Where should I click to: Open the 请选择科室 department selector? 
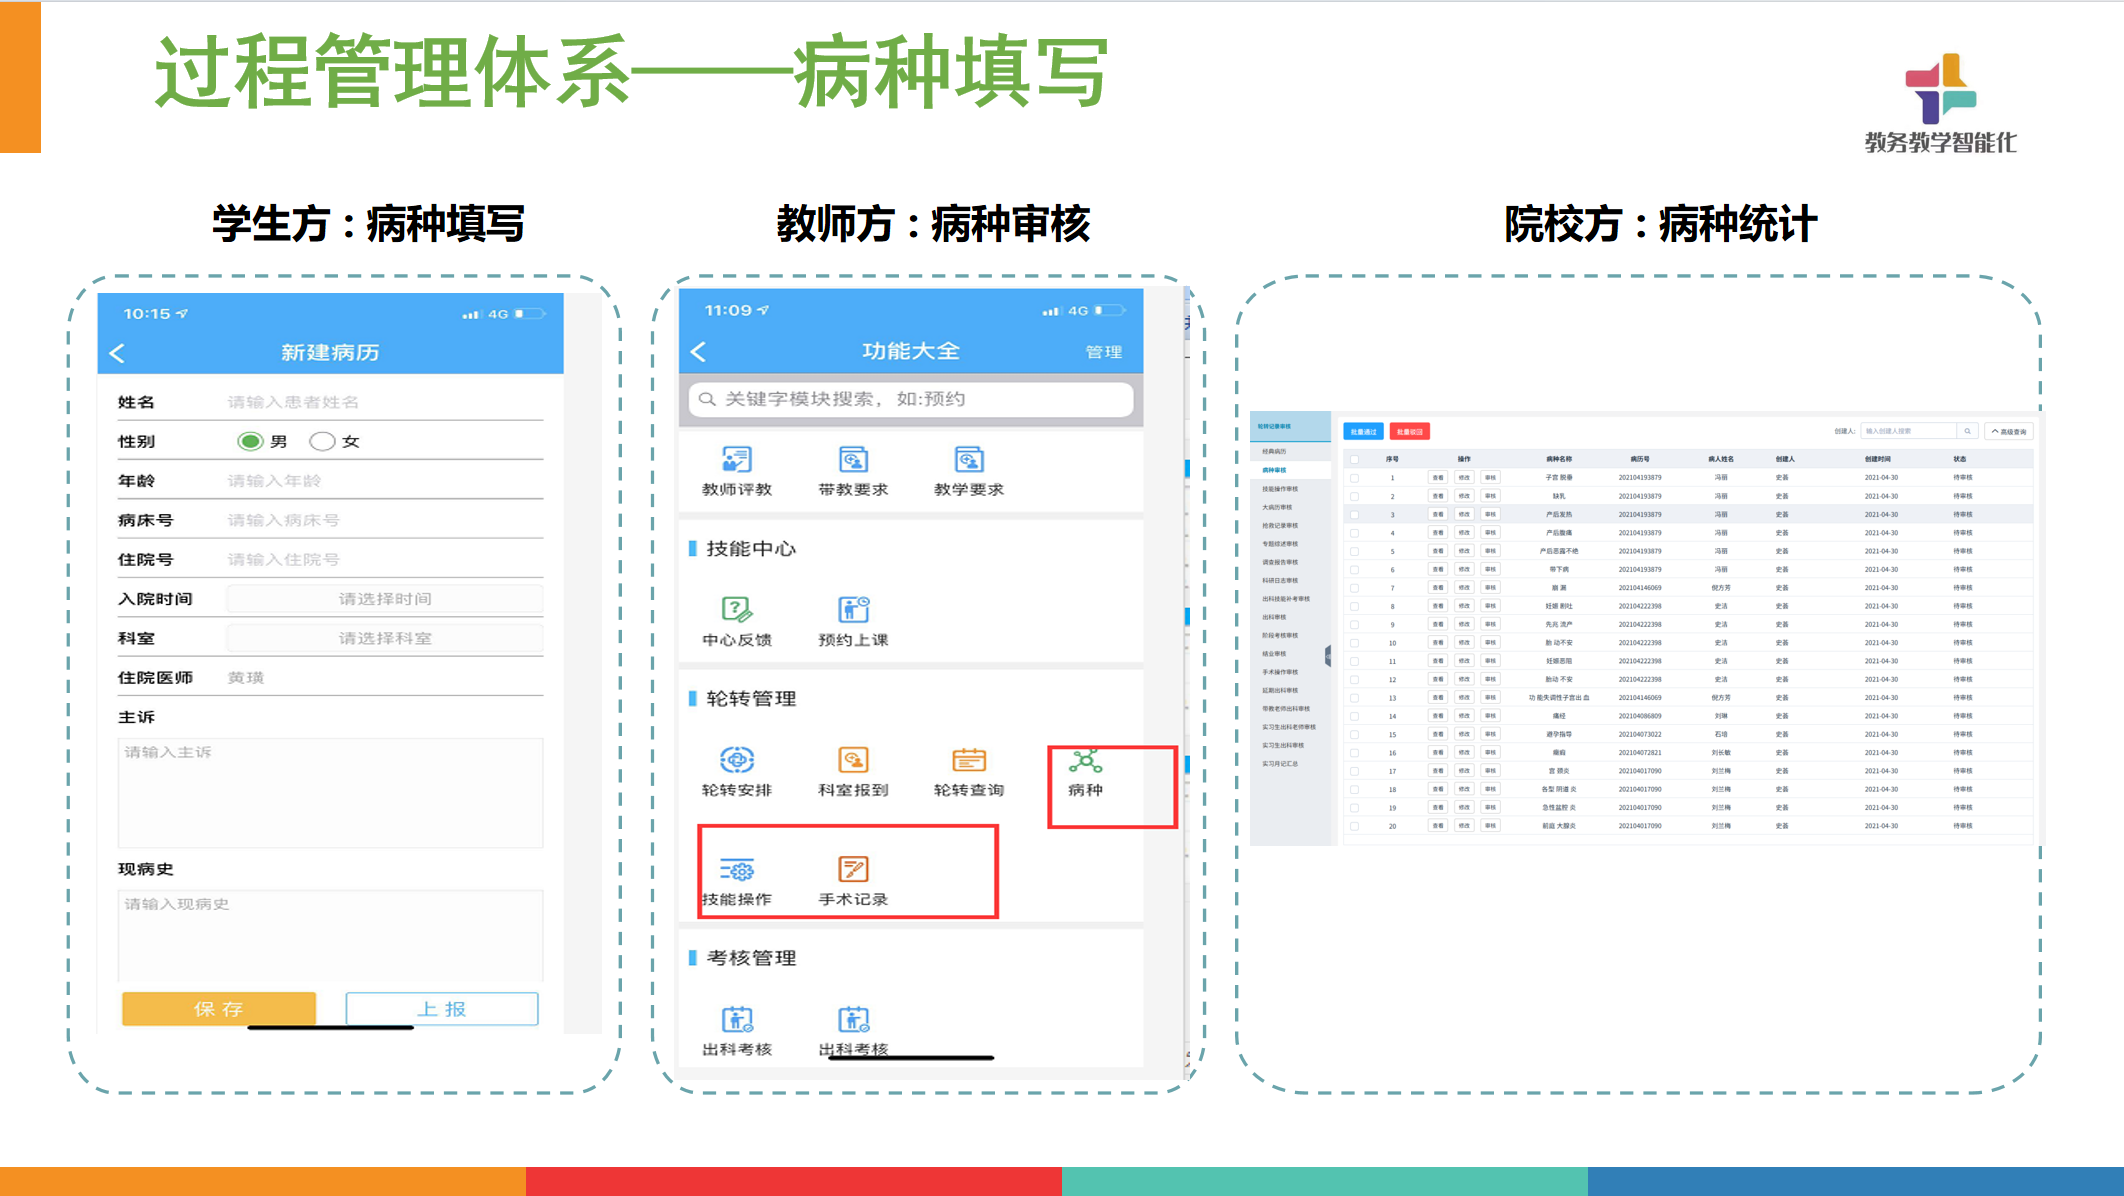point(385,638)
